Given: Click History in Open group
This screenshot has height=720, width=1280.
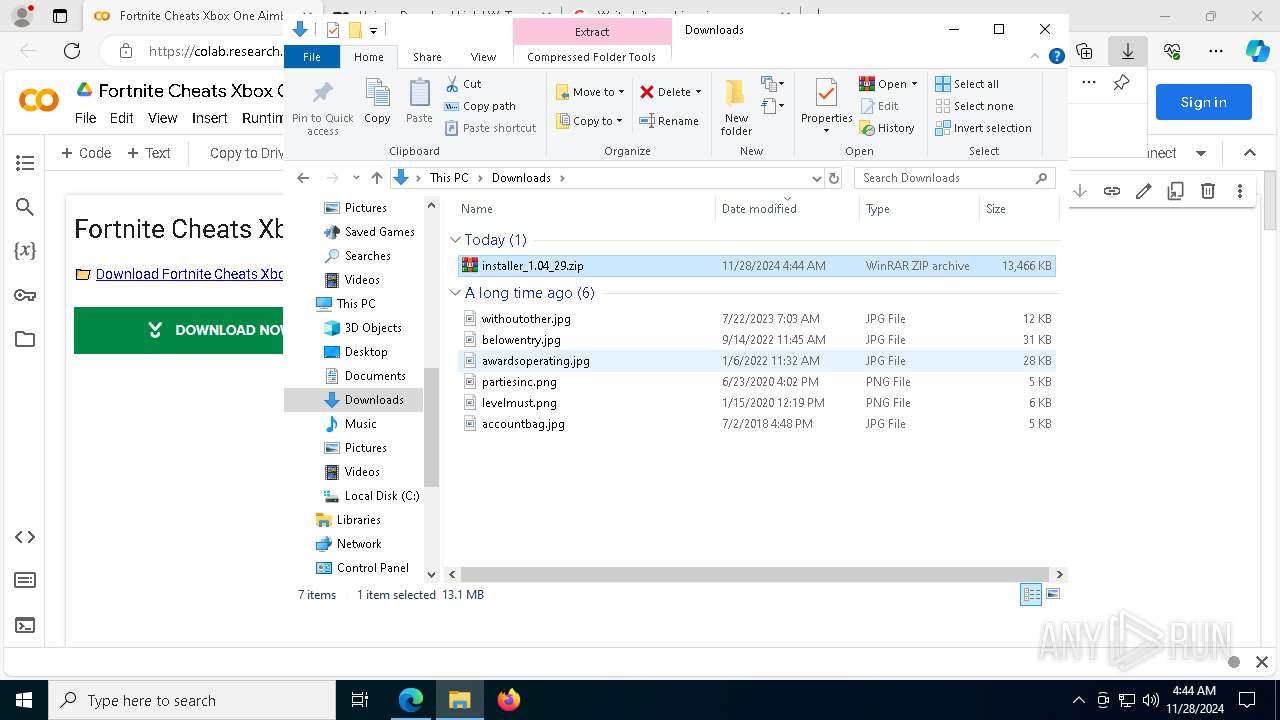Looking at the screenshot, I should coord(887,128).
